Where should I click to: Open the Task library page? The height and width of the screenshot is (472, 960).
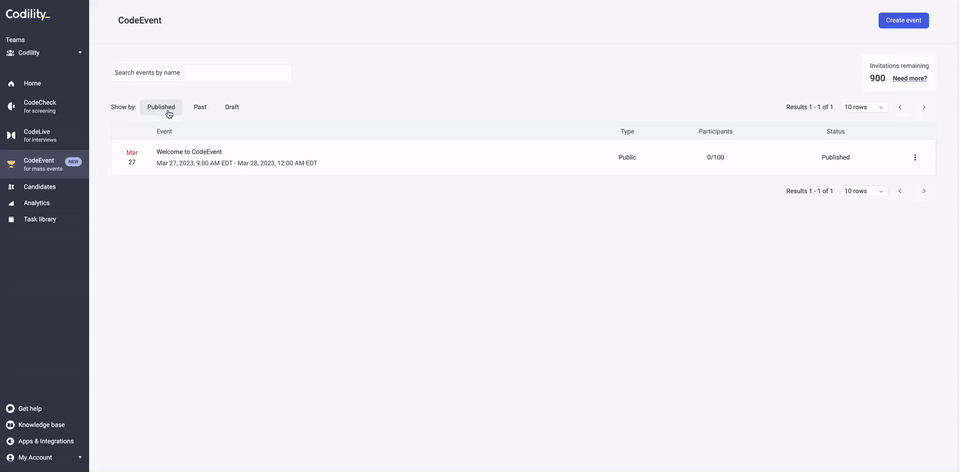(40, 219)
